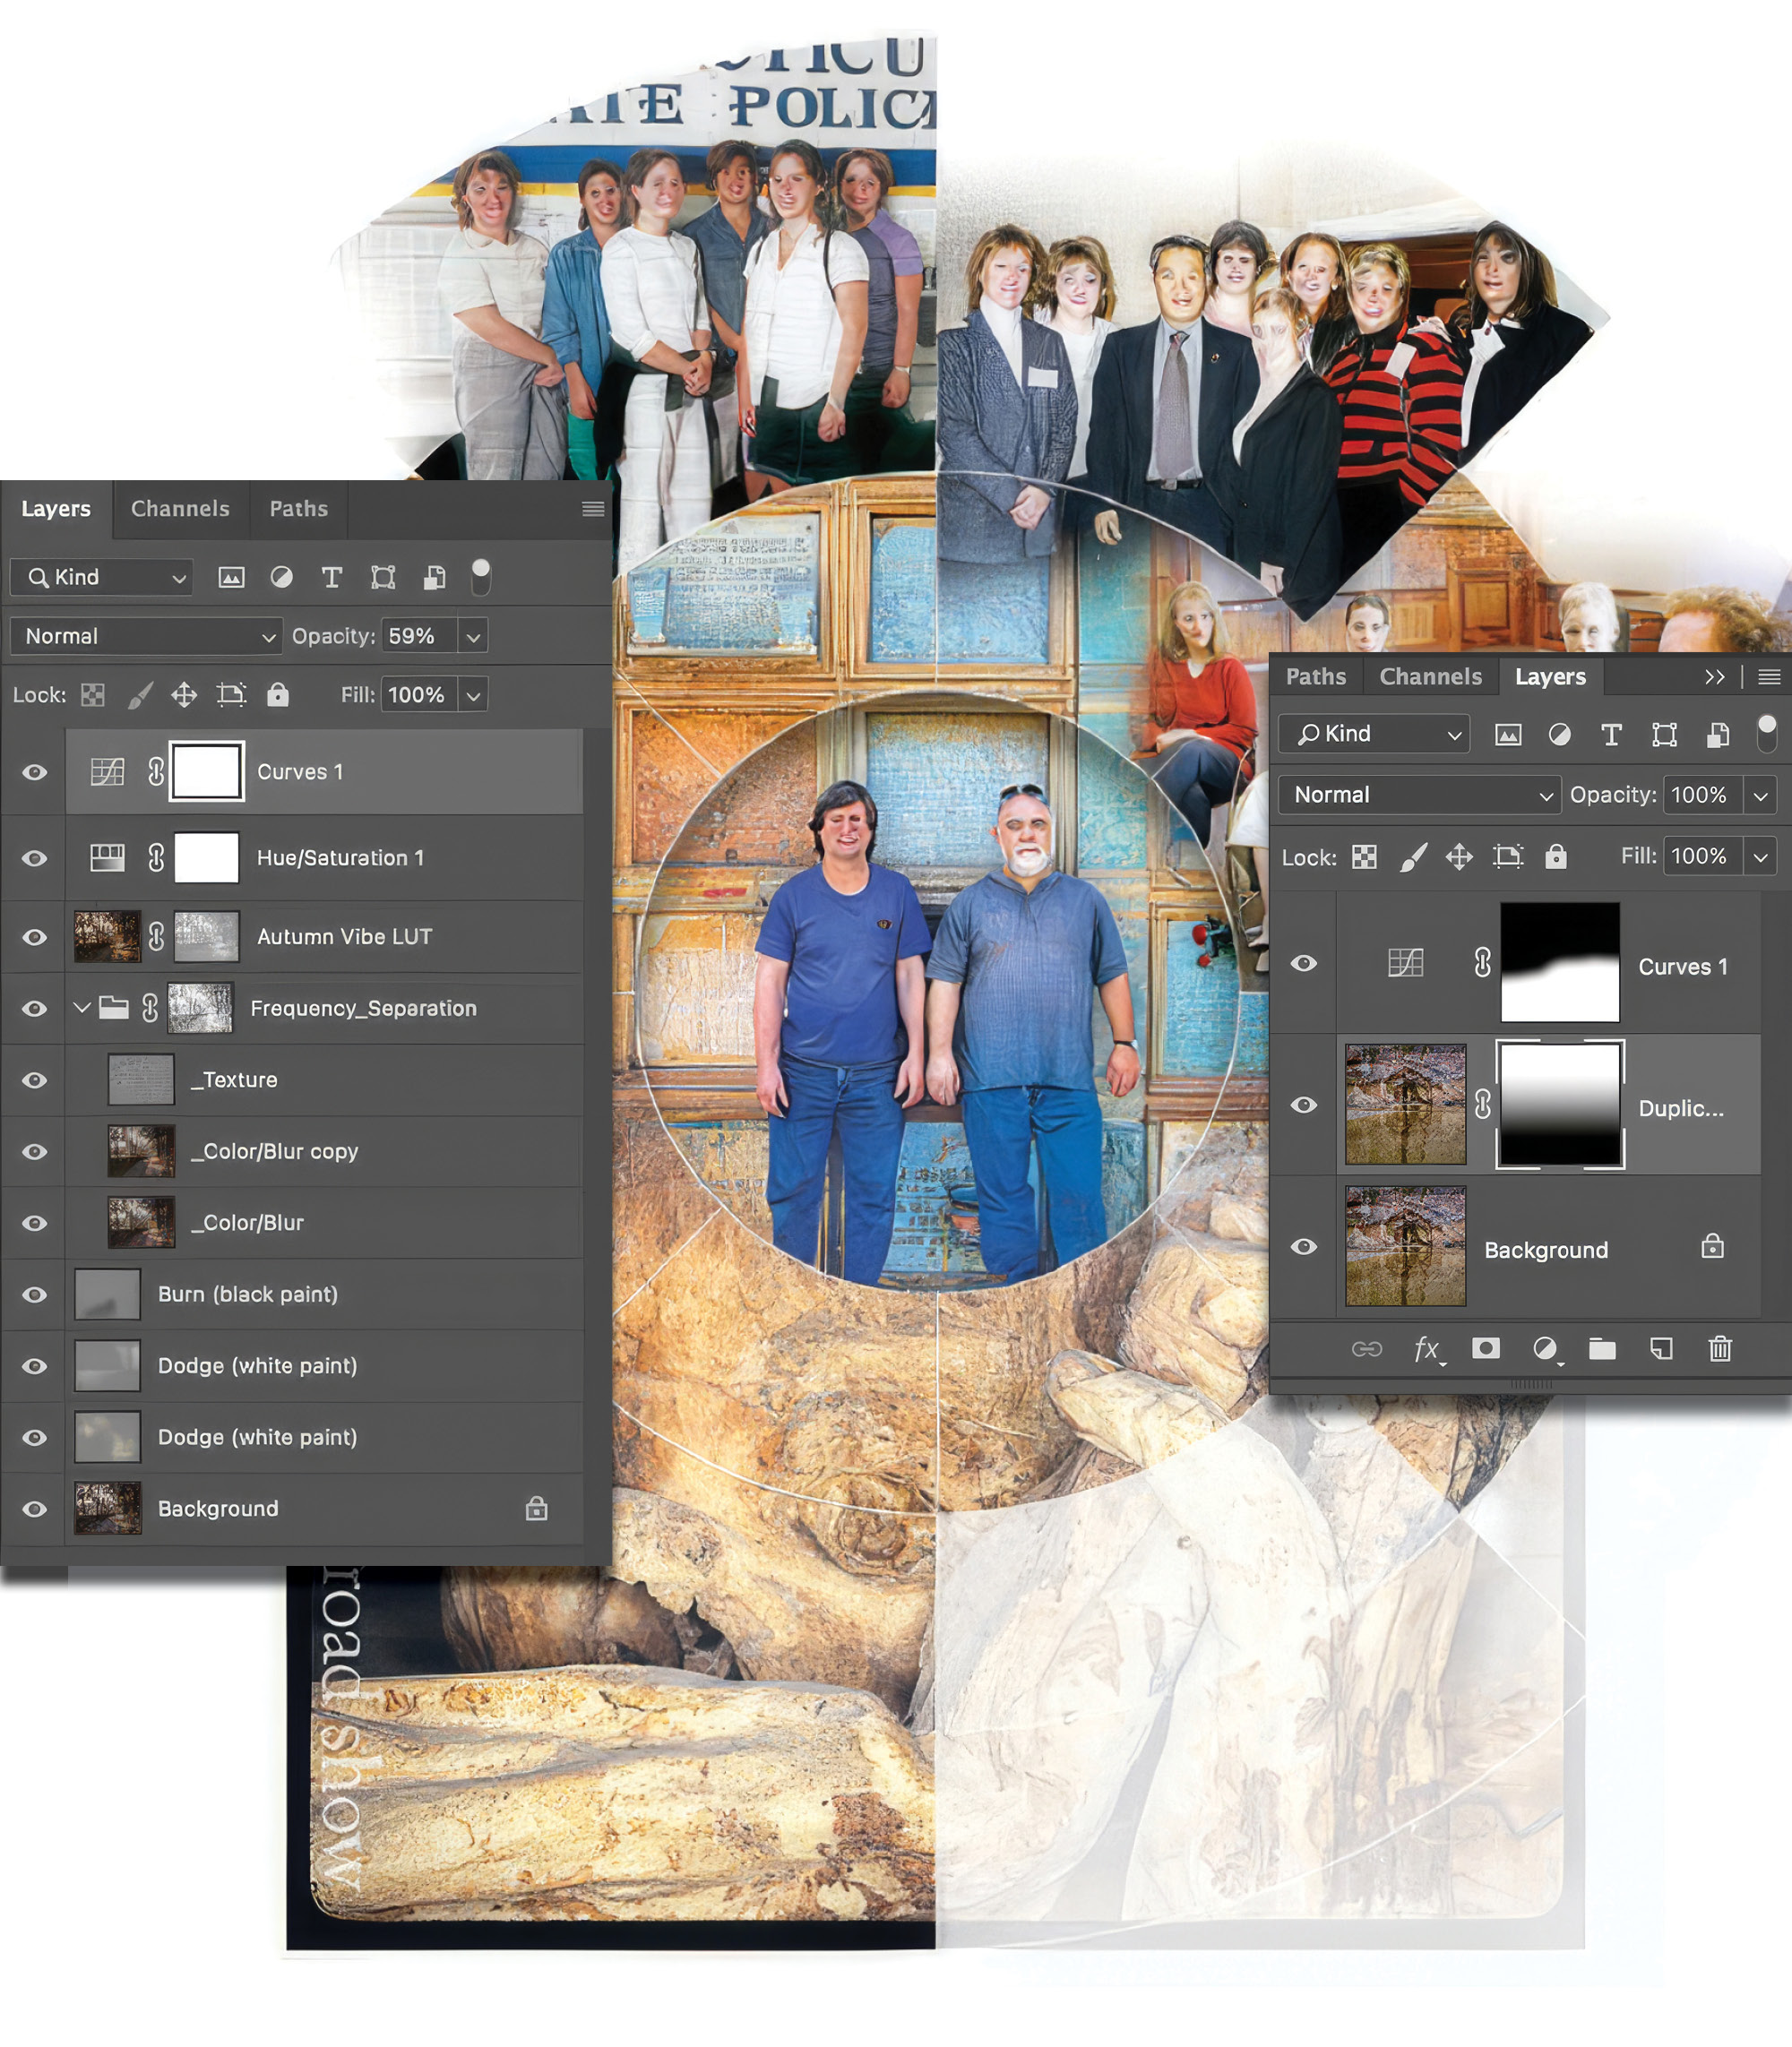This screenshot has width=1792, height=2047.
Task: Switch to Channels tab in left panel
Action: click(x=180, y=509)
